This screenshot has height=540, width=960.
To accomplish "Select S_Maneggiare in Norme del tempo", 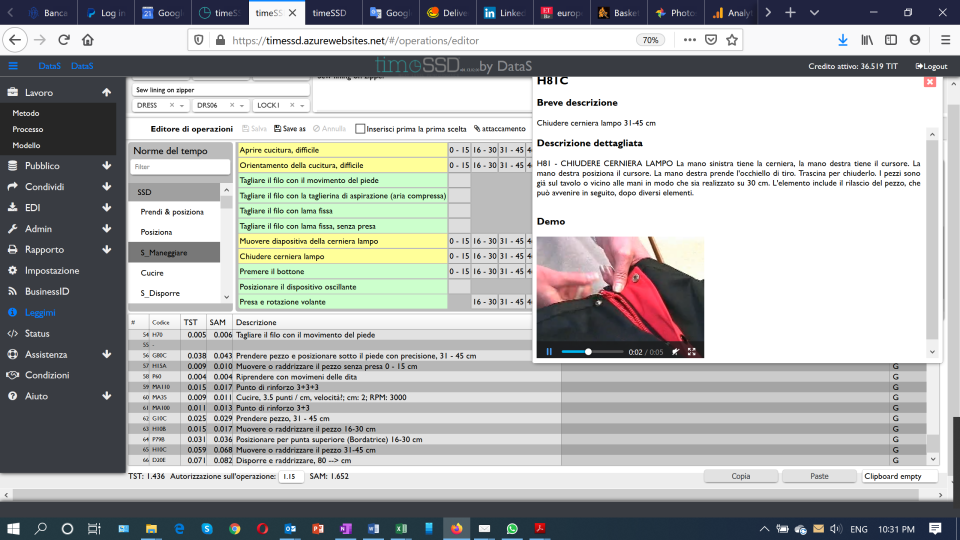I will point(174,252).
